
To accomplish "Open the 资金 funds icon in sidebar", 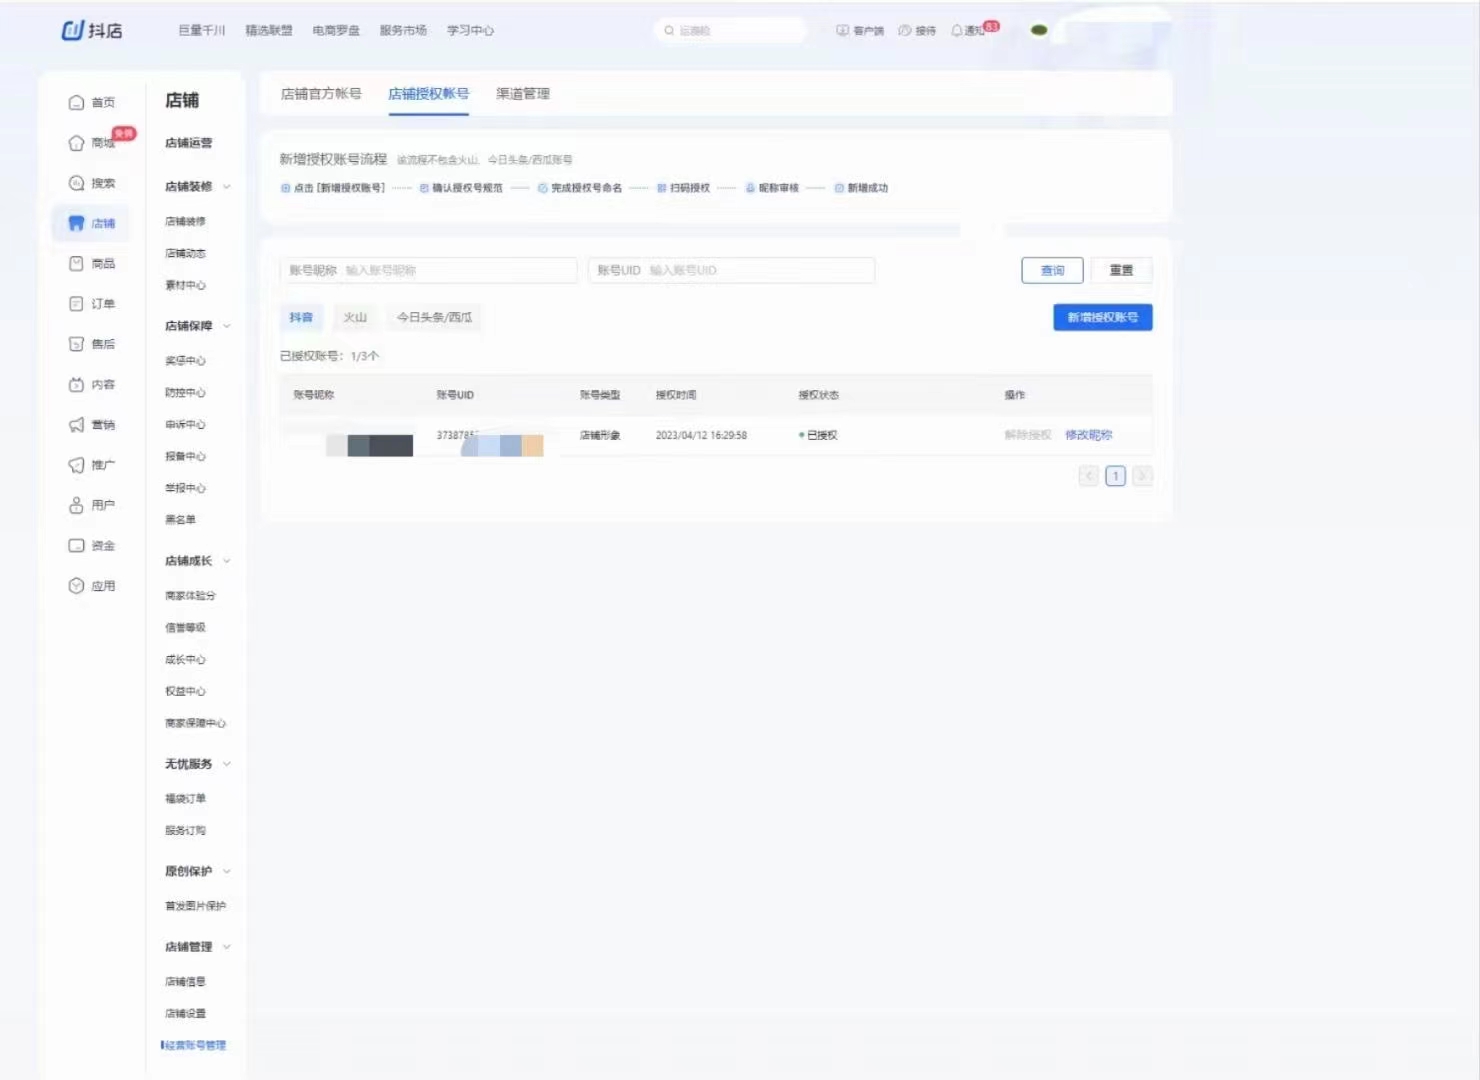I will (76, 546).
